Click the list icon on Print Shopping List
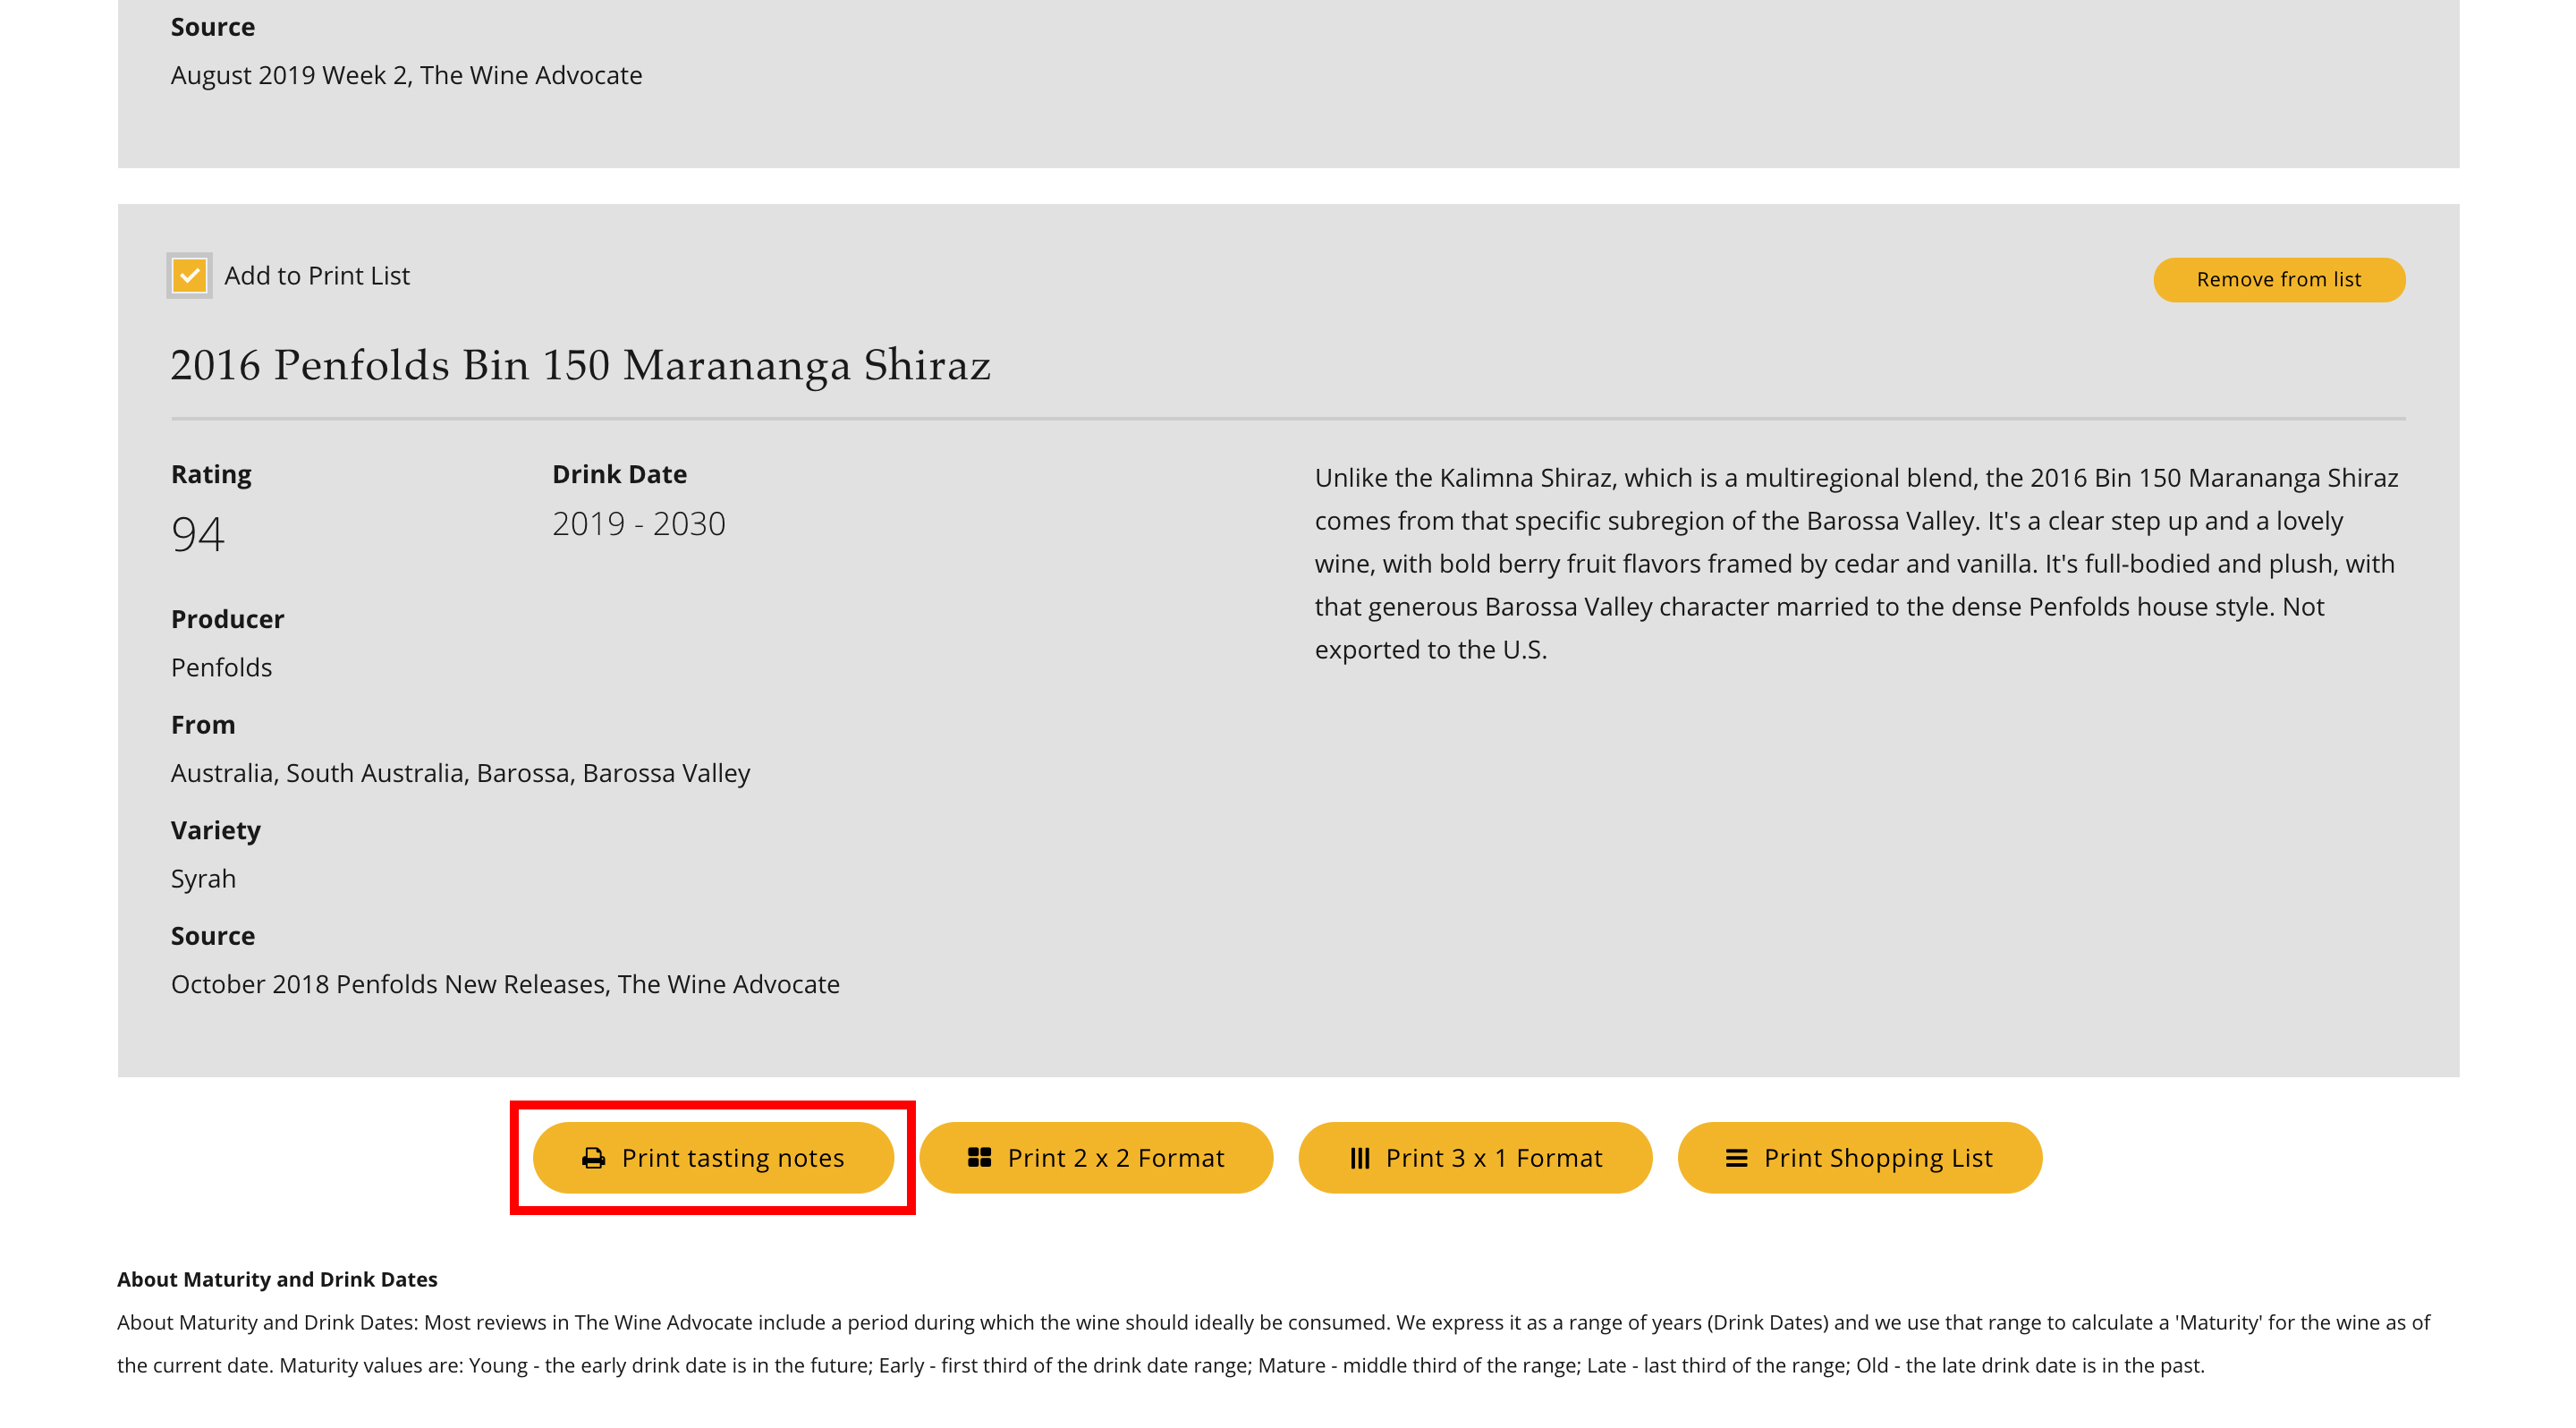Viewport: 2576px width, 1428px height. point(1736,1158)
